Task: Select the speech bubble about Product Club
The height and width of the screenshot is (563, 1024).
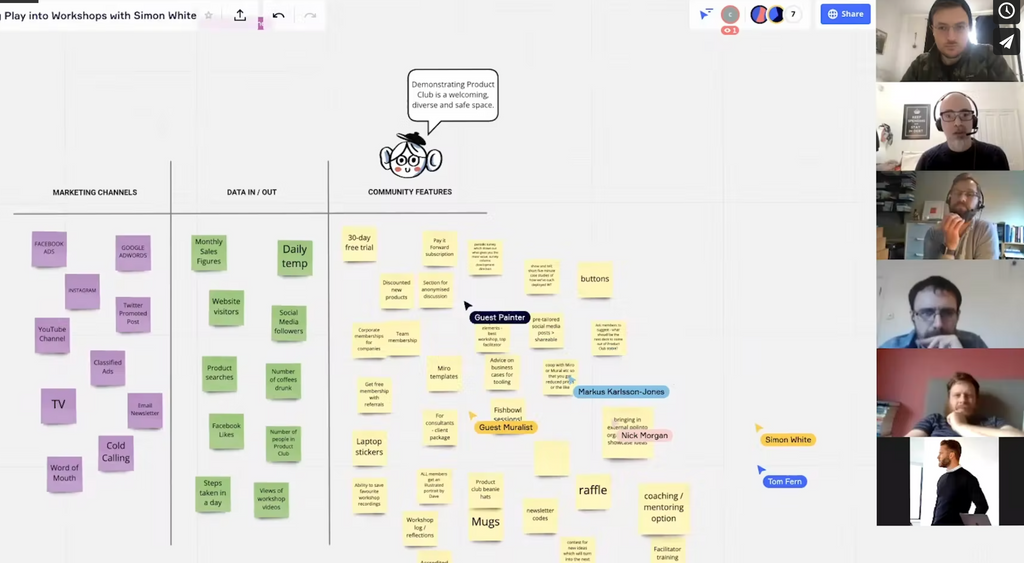Action: tap(453, 95)
